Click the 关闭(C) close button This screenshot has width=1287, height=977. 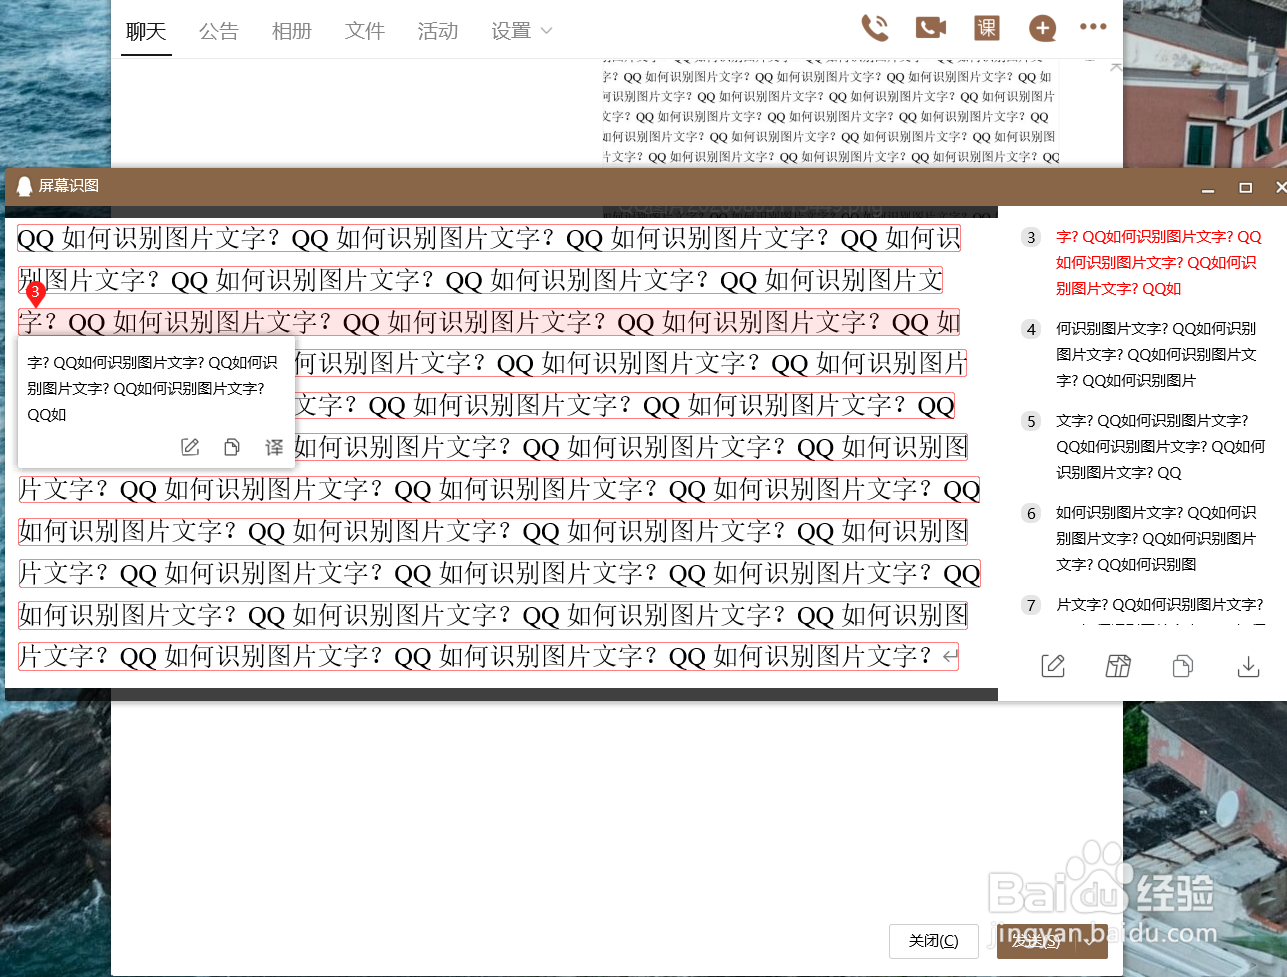click(x=933, y=941)
